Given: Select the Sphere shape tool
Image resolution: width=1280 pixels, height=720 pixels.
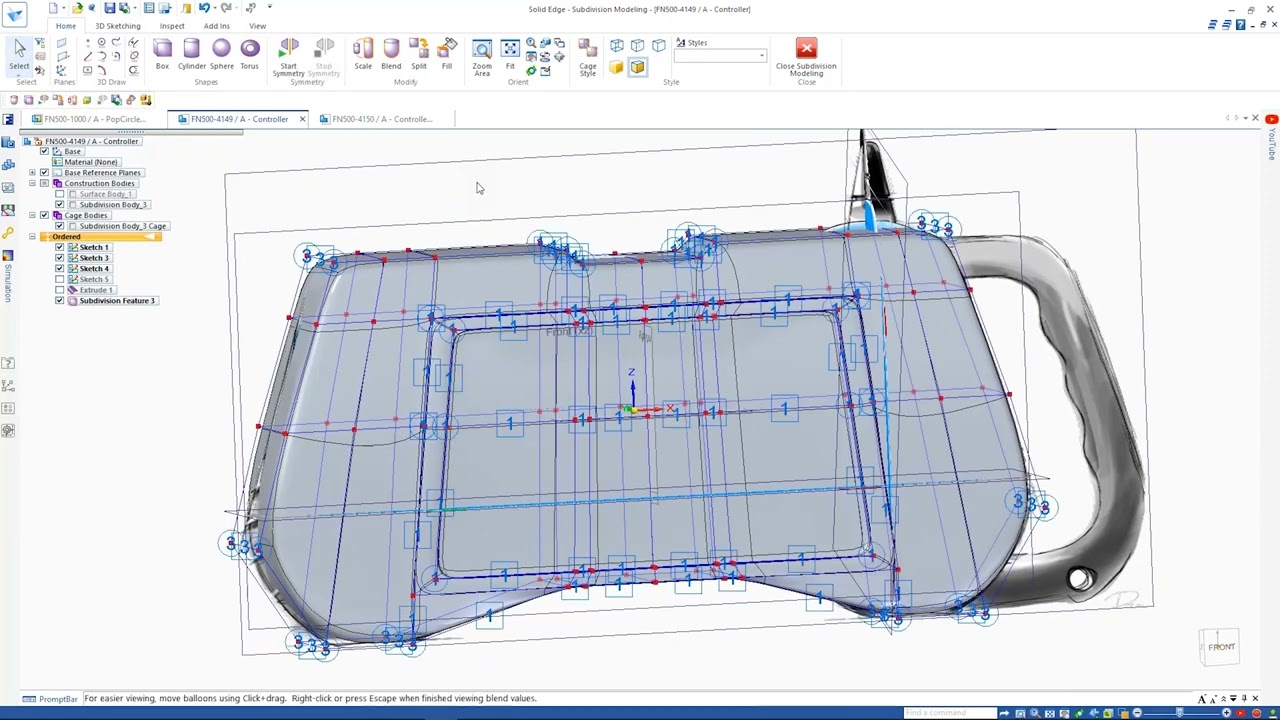Looking at the screenshot, I should [221, 54].
